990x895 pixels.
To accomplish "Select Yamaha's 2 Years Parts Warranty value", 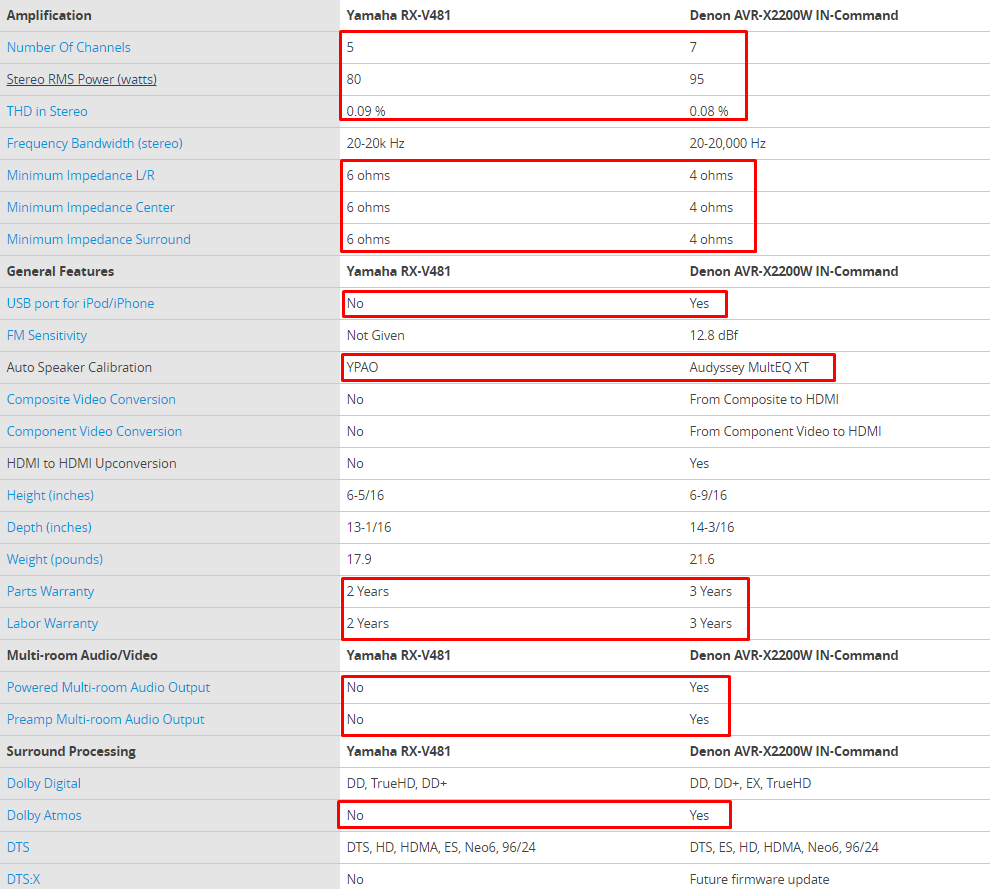I will coord(367,591).
